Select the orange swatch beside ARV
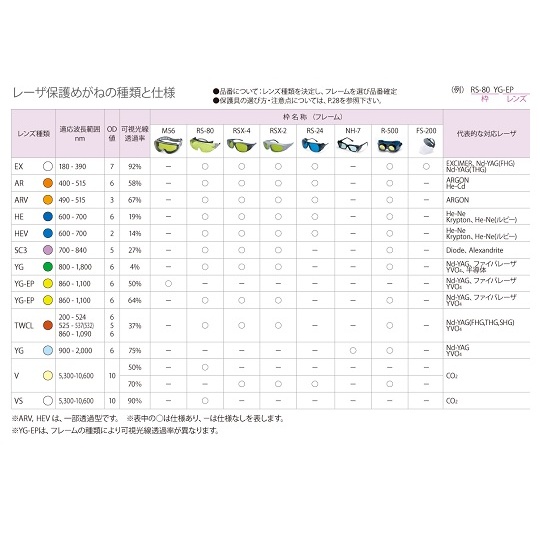 [48, 200]
